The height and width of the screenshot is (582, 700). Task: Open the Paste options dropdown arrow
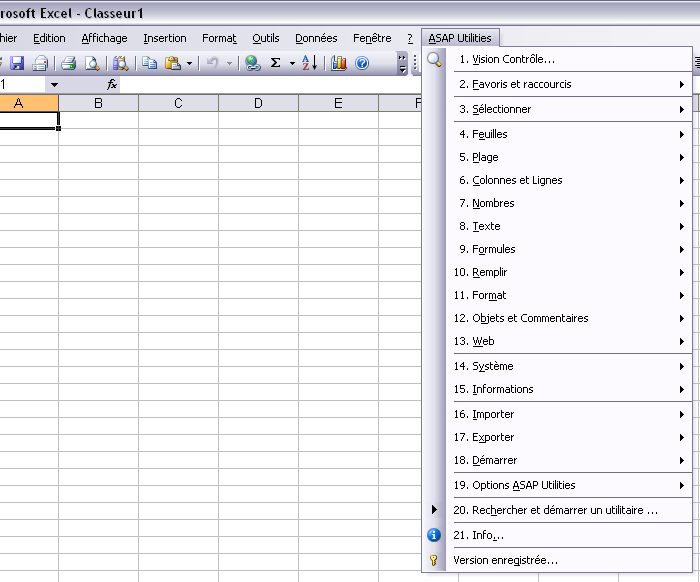pos(189,63)
